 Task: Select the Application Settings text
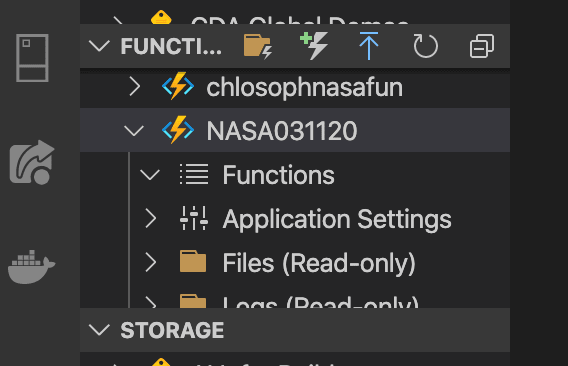pos(337,219)
